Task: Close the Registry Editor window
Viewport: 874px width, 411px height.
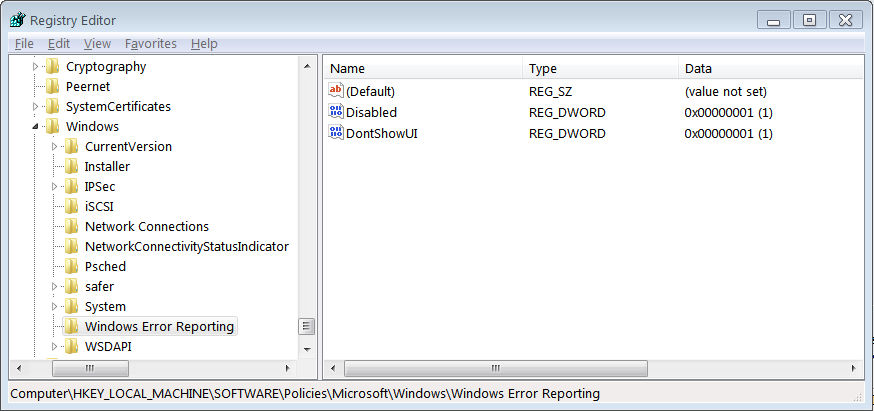Action: 846,21
